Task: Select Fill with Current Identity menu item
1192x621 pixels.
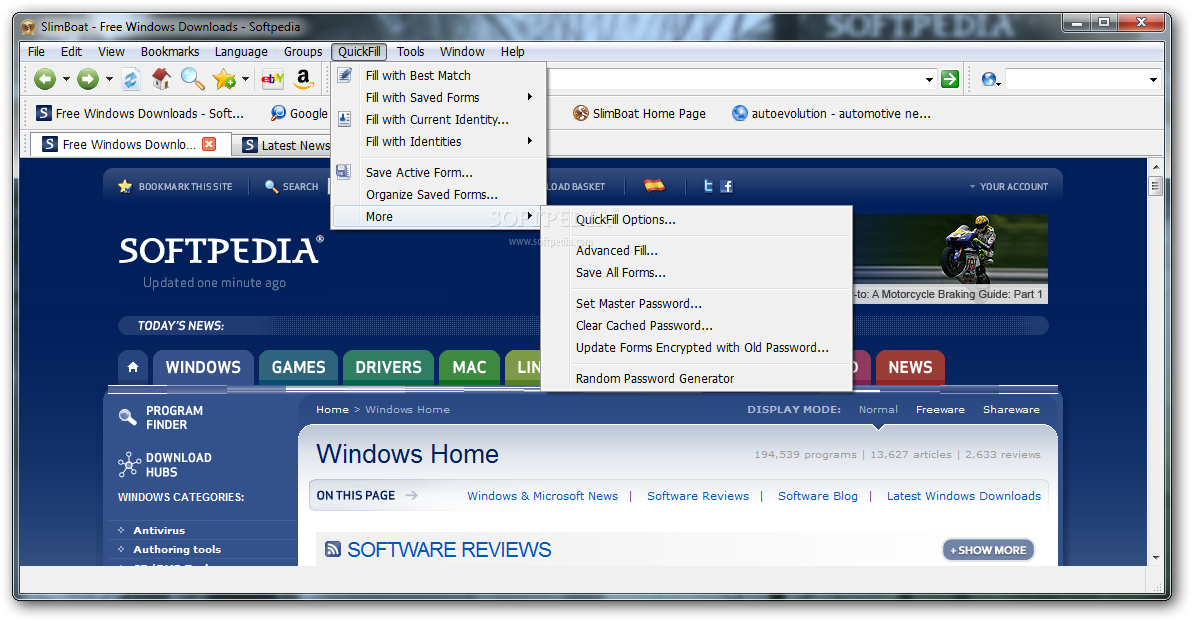Action: click(439, 119)
